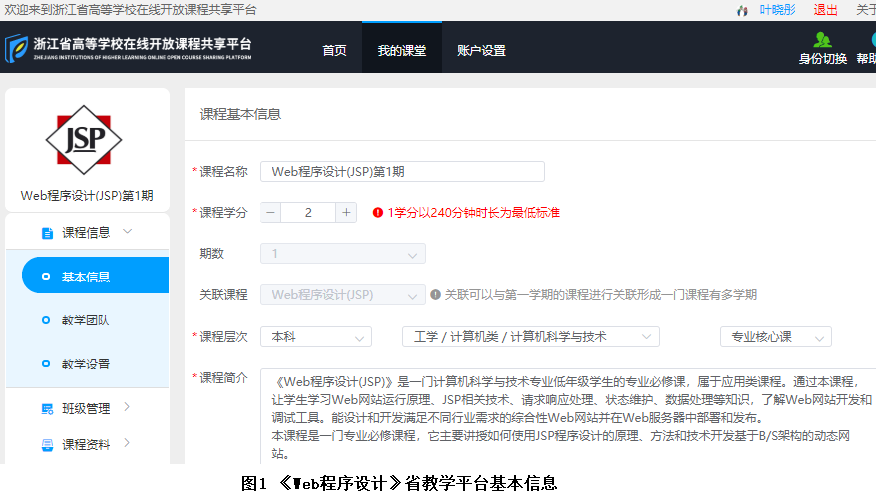Click the 课程资料 sidebar icon
Viewport: 876px width, 496px height.
46,444
